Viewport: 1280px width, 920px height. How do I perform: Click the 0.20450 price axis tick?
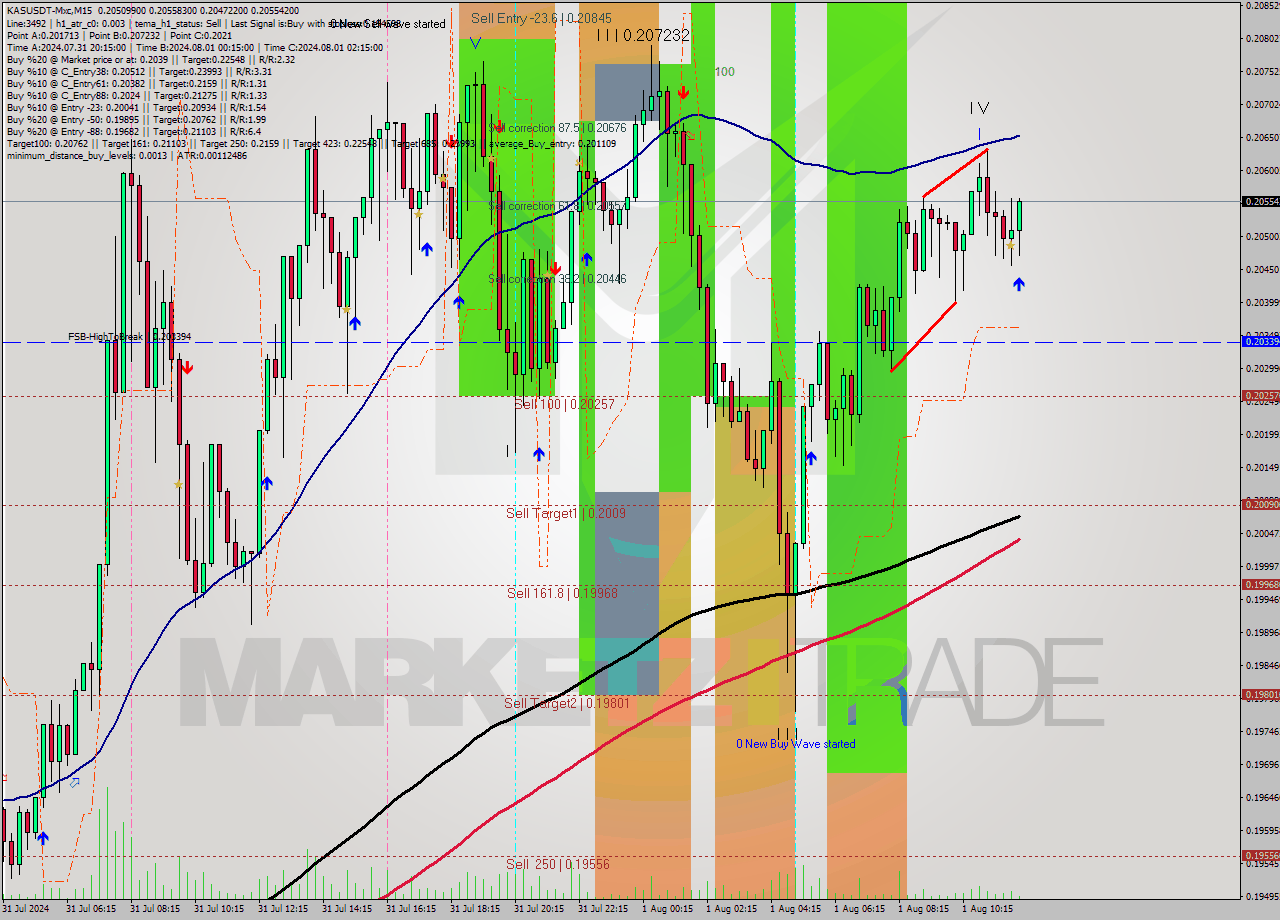pos(1260,269)
